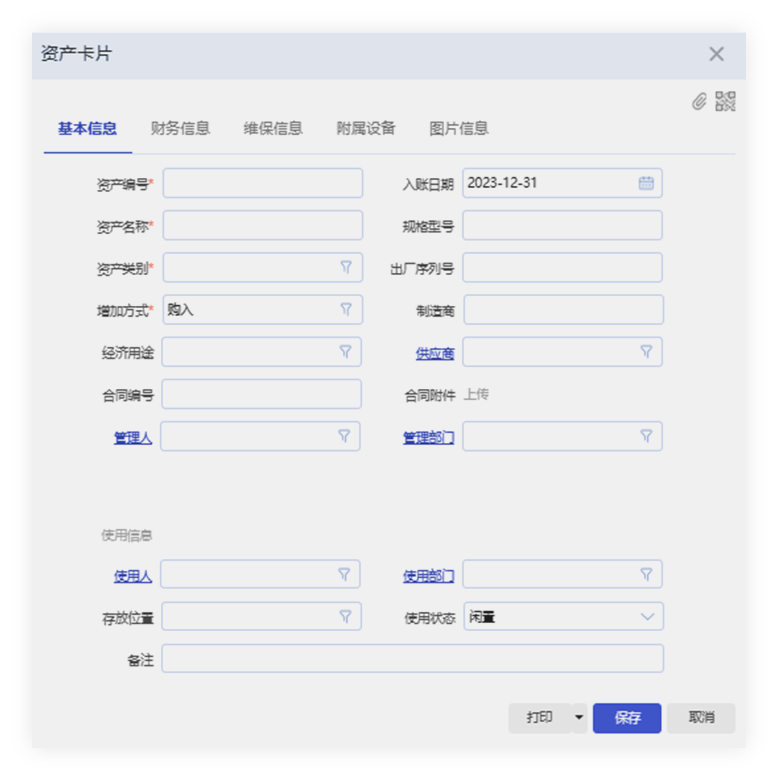Click filter icon in 管理部门 field
Screen dimensions: 778x780
(x=646, y=435)
